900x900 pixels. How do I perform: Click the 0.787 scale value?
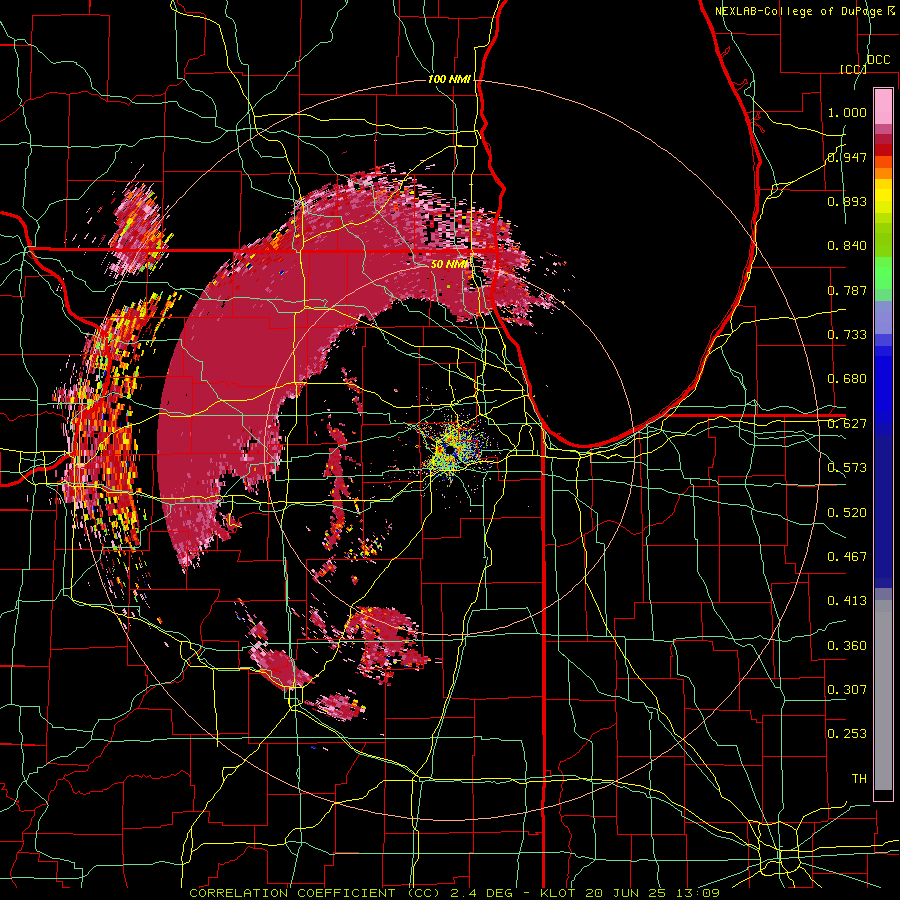(x=847, y=290)
